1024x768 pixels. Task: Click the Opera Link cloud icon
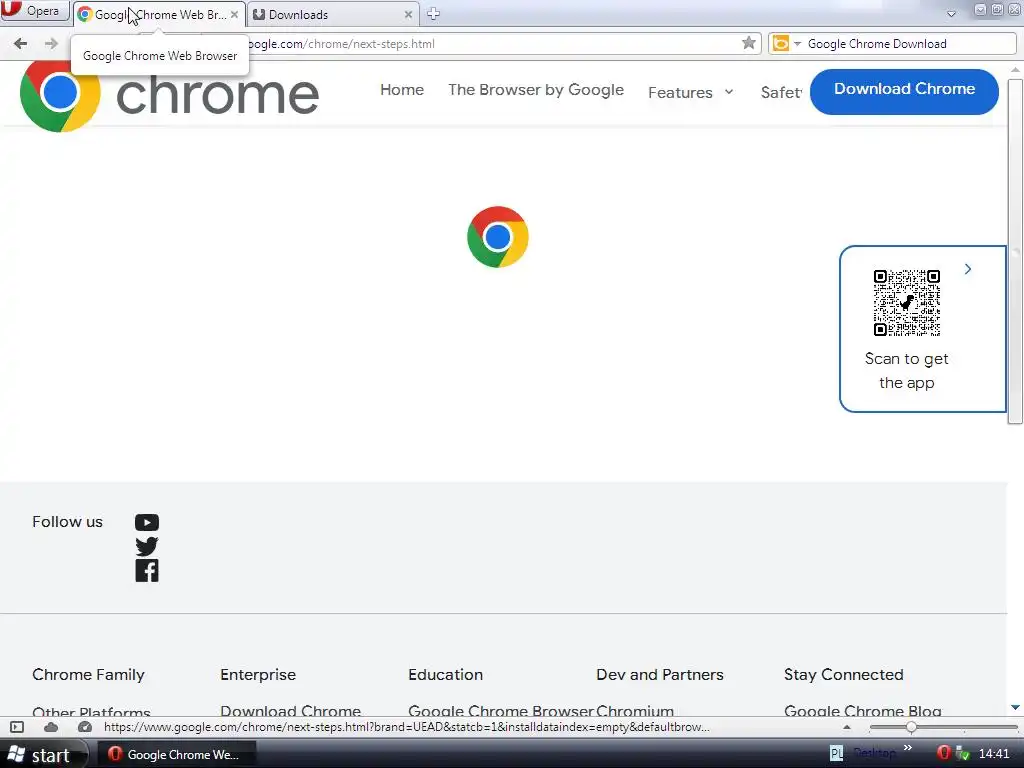[51, 727]
